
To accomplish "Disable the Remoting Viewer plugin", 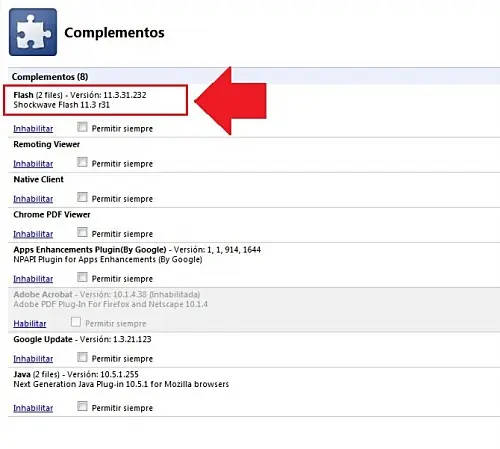I will (x=33, y=164).
